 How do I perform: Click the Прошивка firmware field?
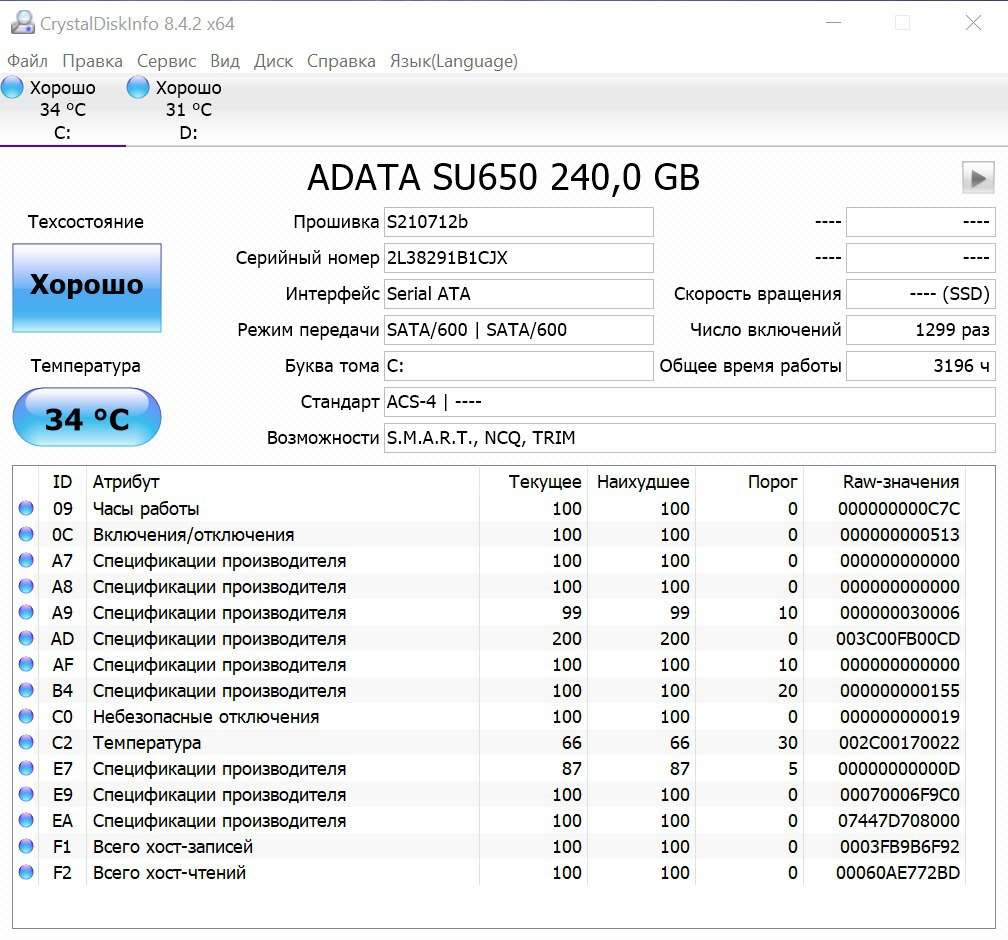(518, 222)
